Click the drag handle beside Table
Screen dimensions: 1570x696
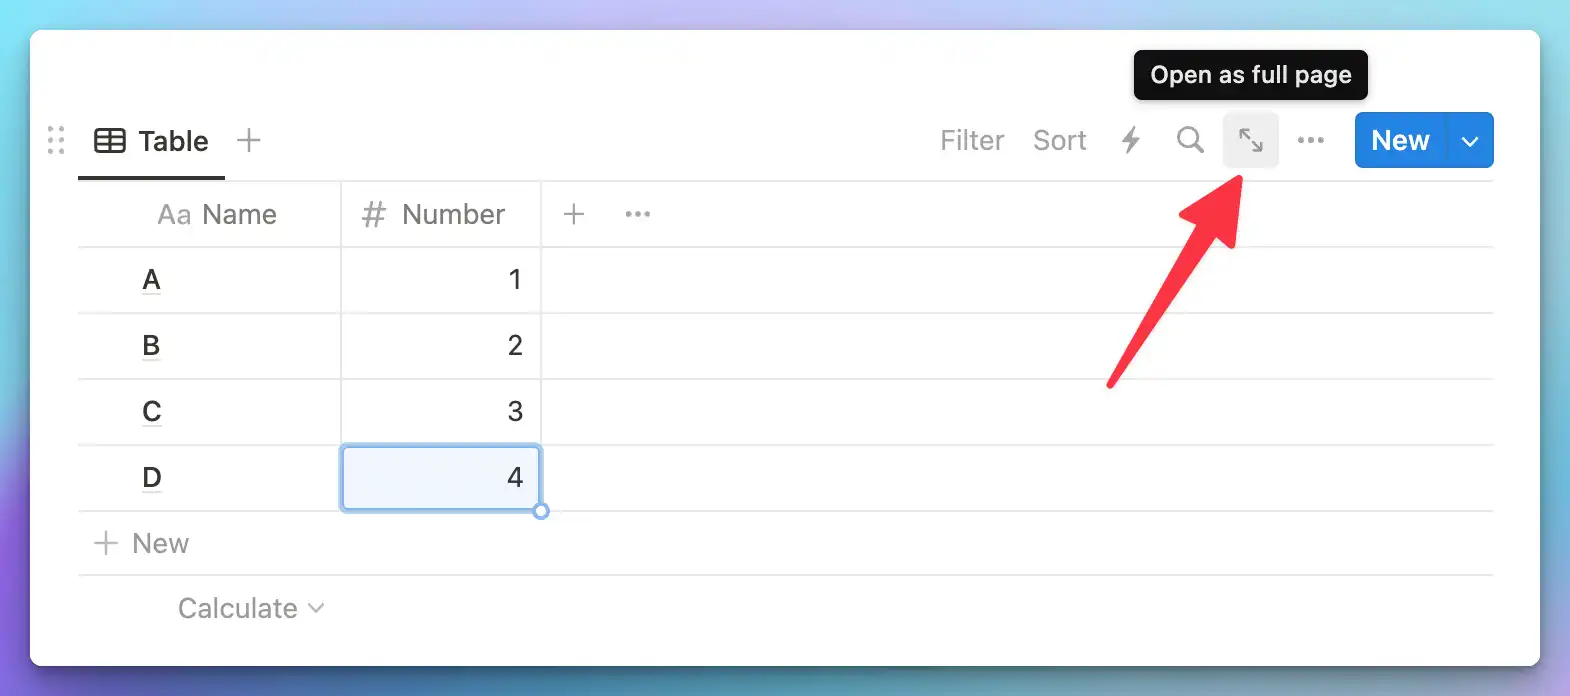pos(56,140)
